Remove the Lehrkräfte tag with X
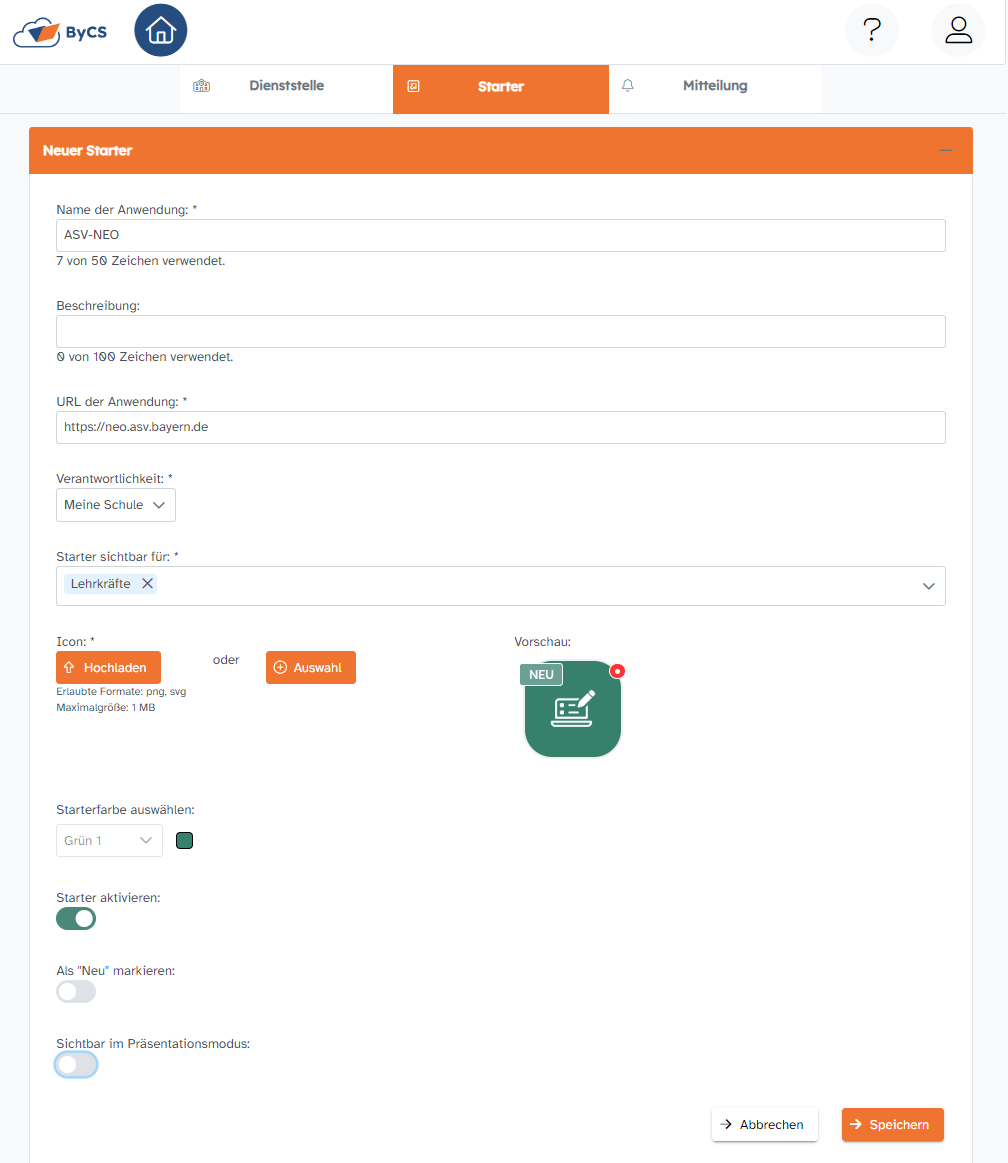 (x=147, y=584)
